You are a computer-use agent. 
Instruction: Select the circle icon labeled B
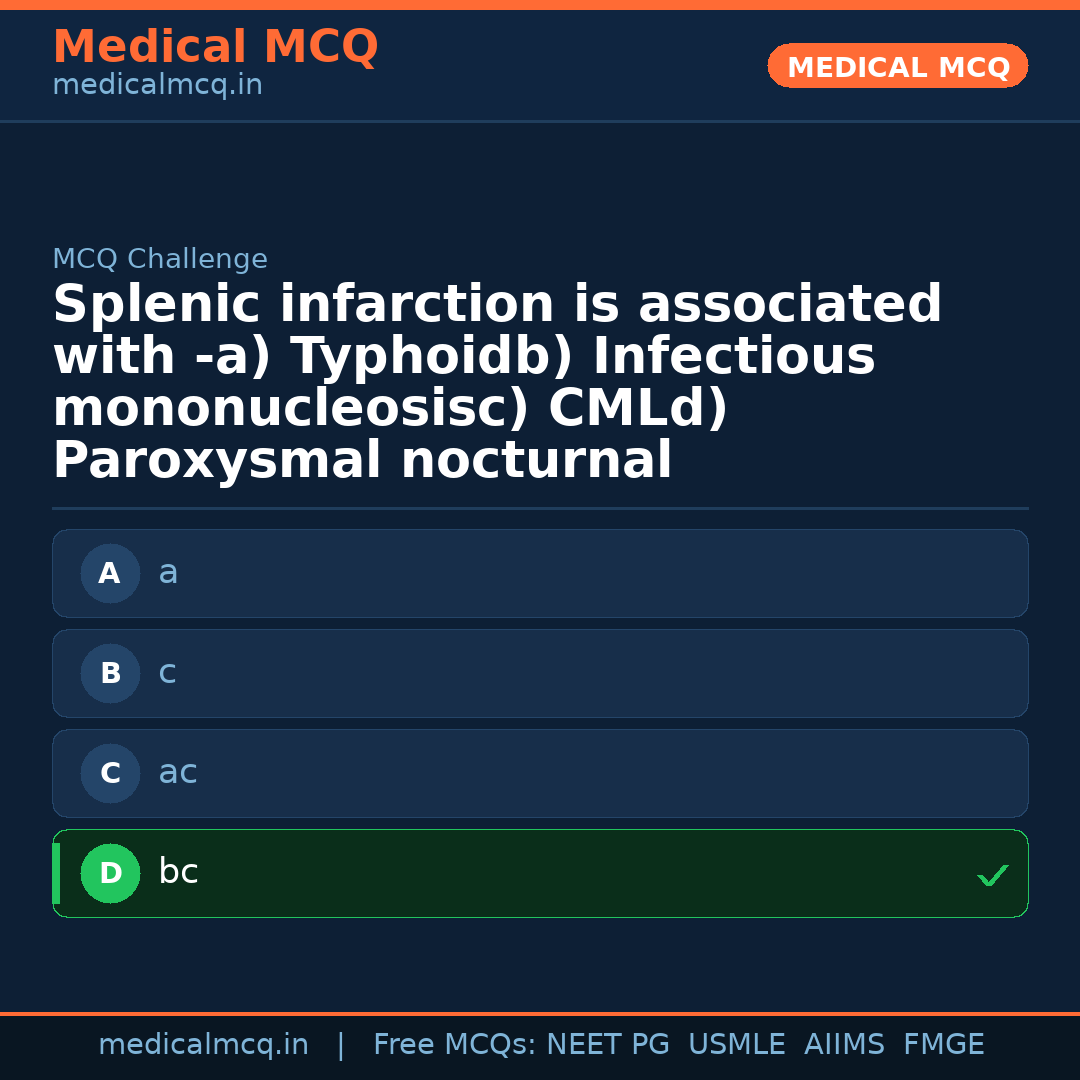point(110,674)
